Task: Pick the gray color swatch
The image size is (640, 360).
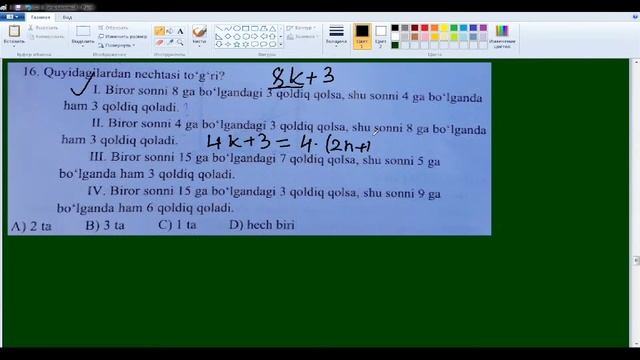Action: tap(404, 28)
